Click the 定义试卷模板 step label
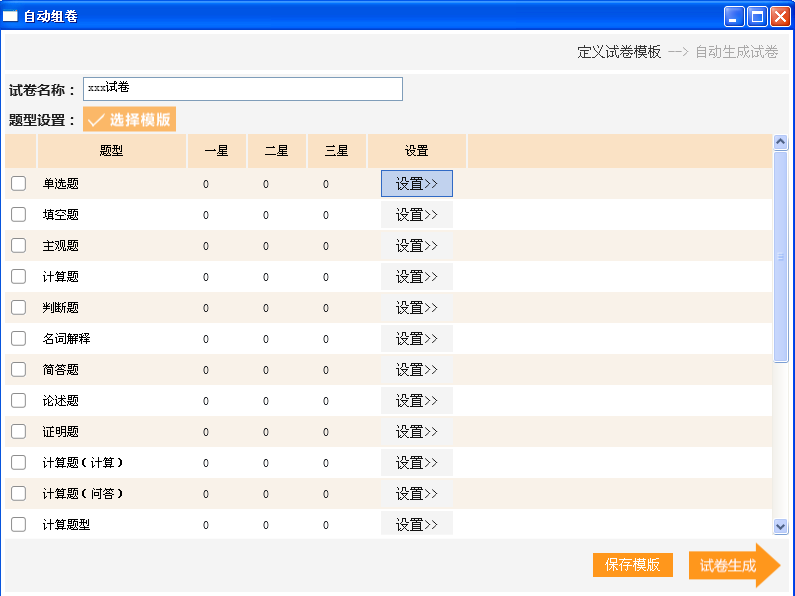Image resolution: width=795 pixels, height=596 pixels. coord(619,52)
